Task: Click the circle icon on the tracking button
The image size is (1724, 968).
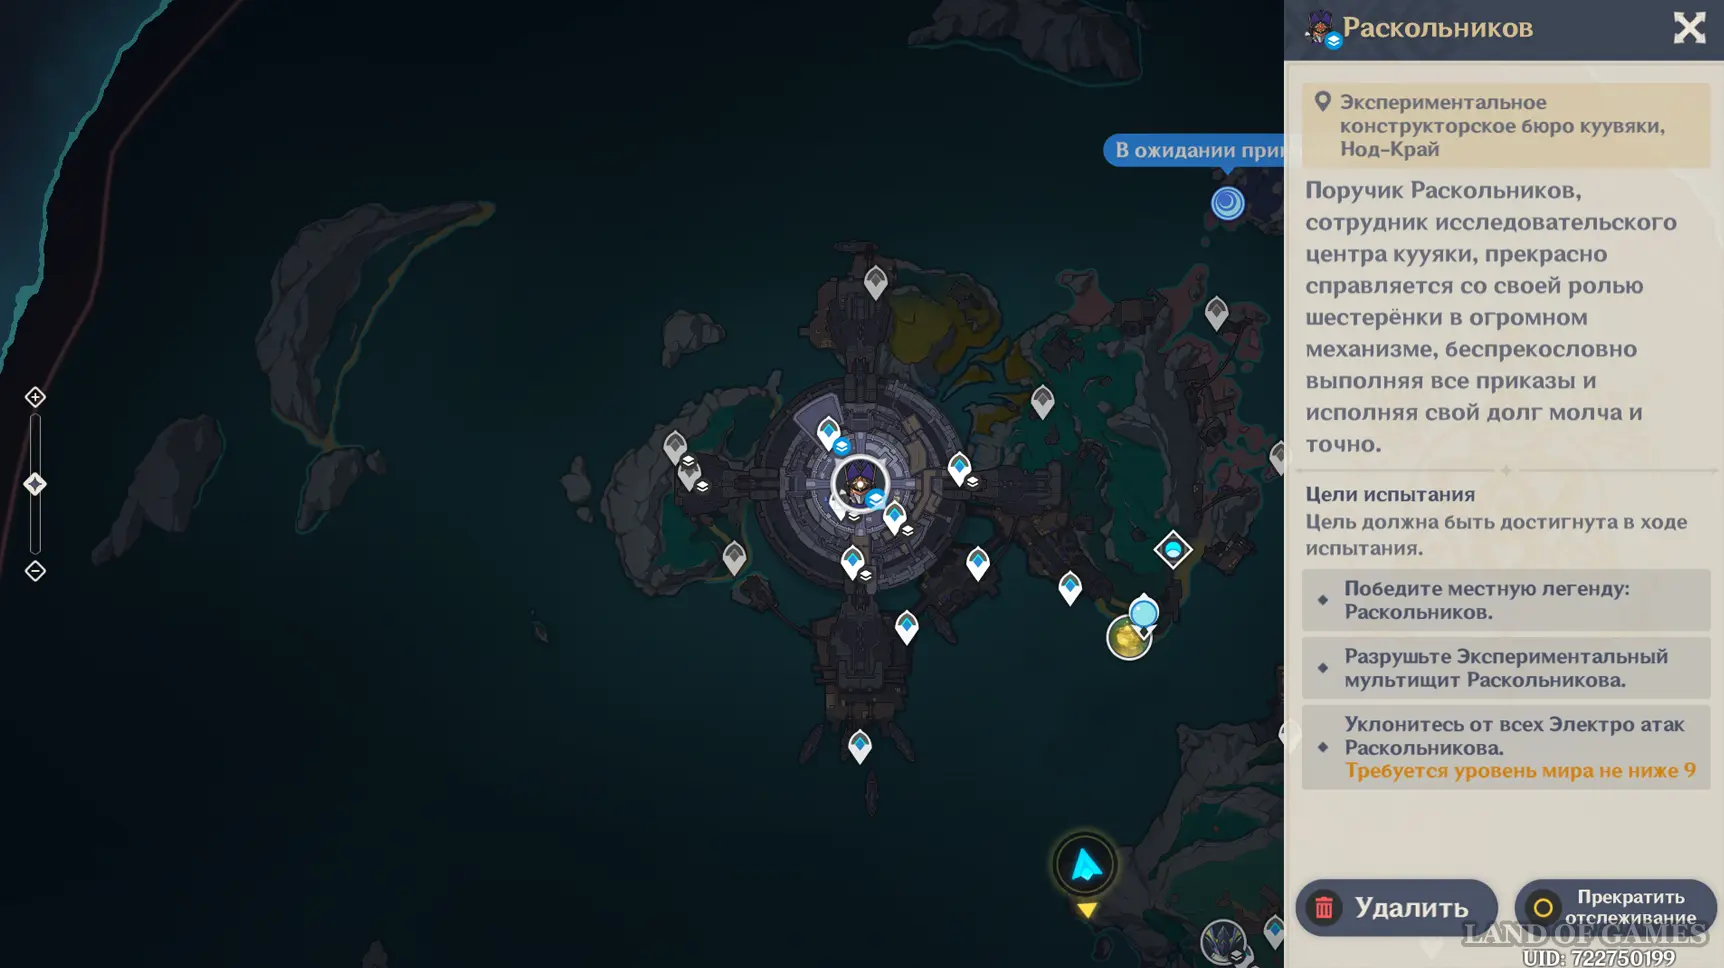Action: 1543,907
